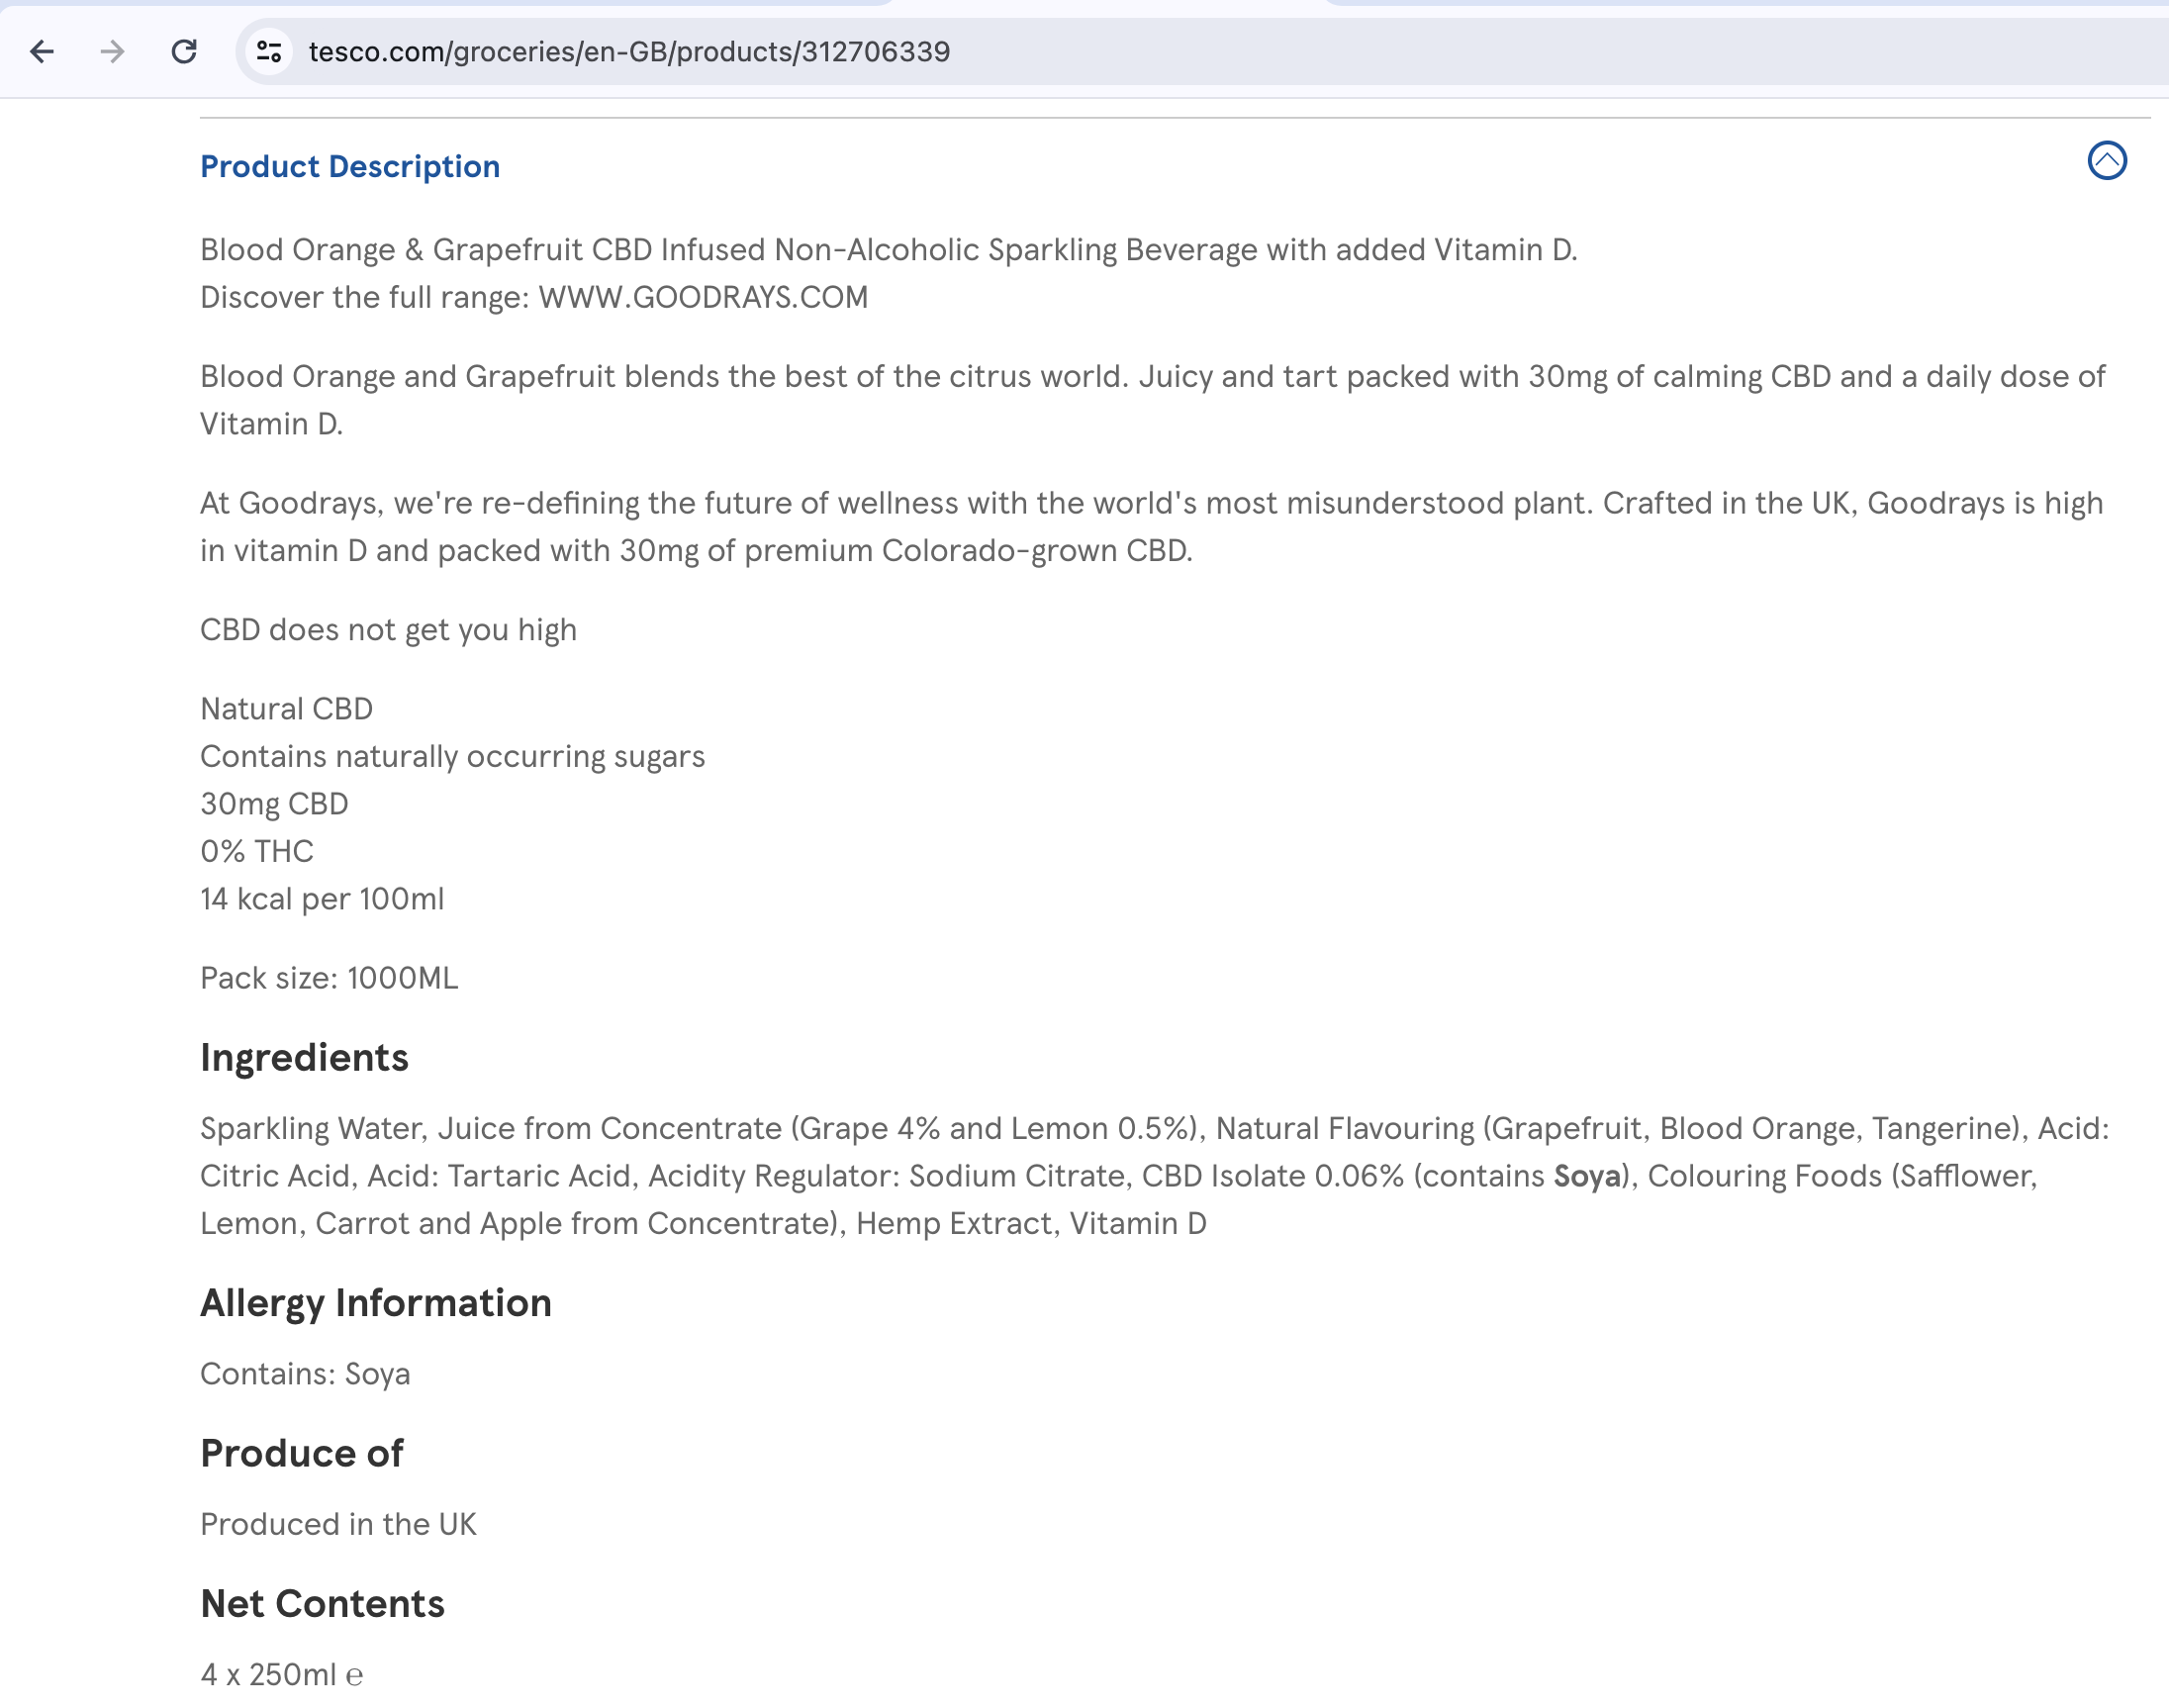The height and width of the screenshot is (1708, 2169).
Task: Click the browser forward arrow
Action: coord(113,51)
